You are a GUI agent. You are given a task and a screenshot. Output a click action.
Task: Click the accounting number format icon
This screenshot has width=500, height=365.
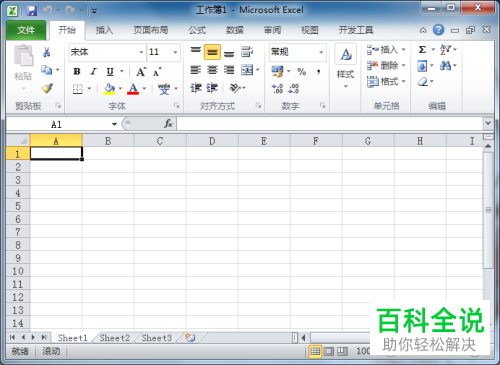[x=277, y=71]
